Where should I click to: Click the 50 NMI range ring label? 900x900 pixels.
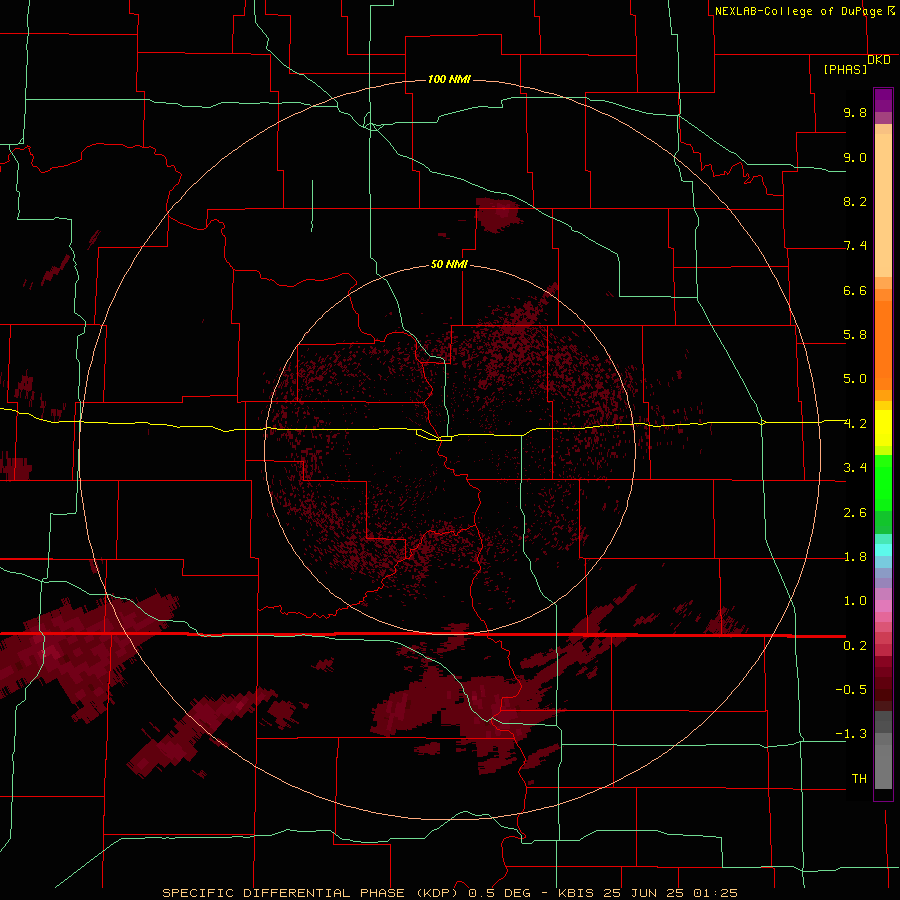tap(449, 264)
